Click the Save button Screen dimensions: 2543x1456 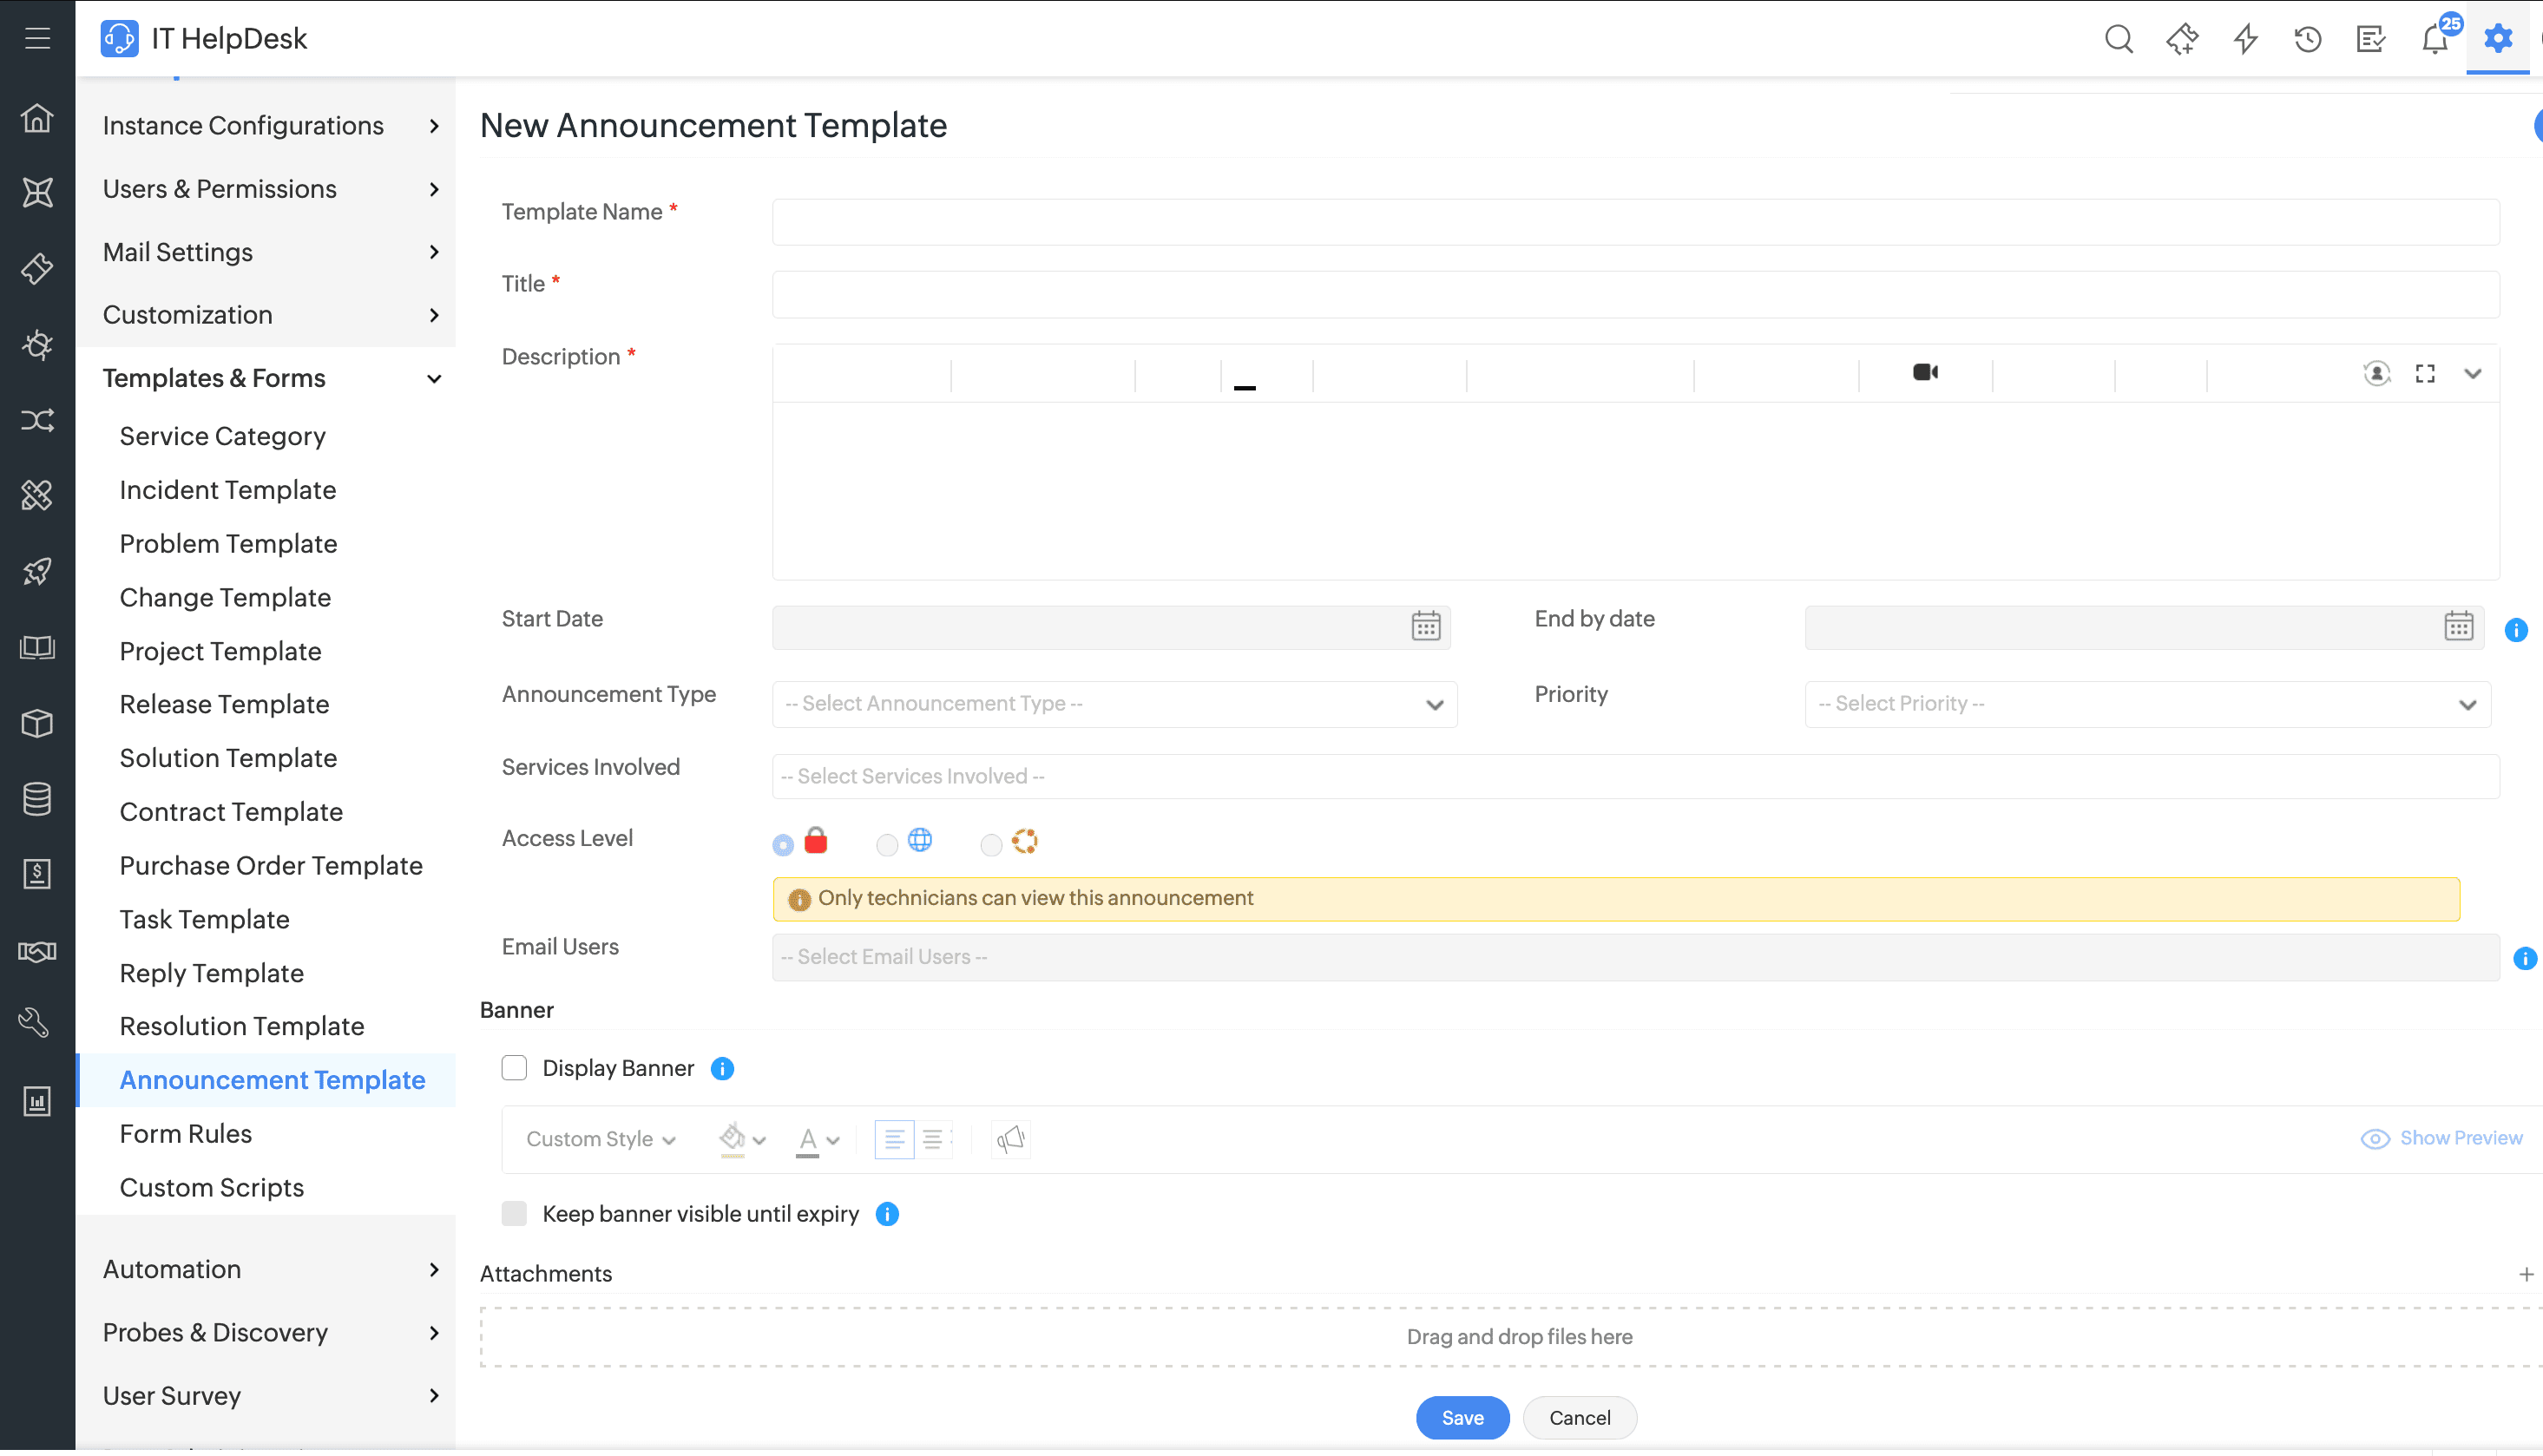[1462, 1417]
